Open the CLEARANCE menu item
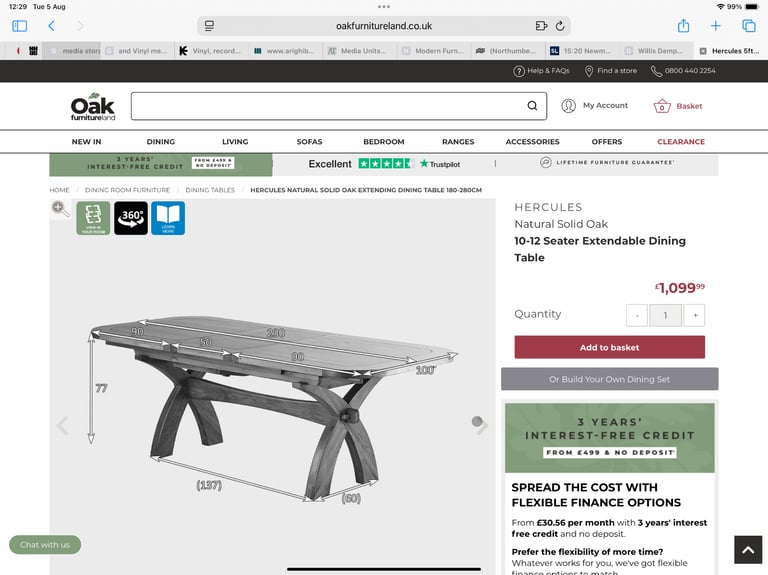 [681, 142]
